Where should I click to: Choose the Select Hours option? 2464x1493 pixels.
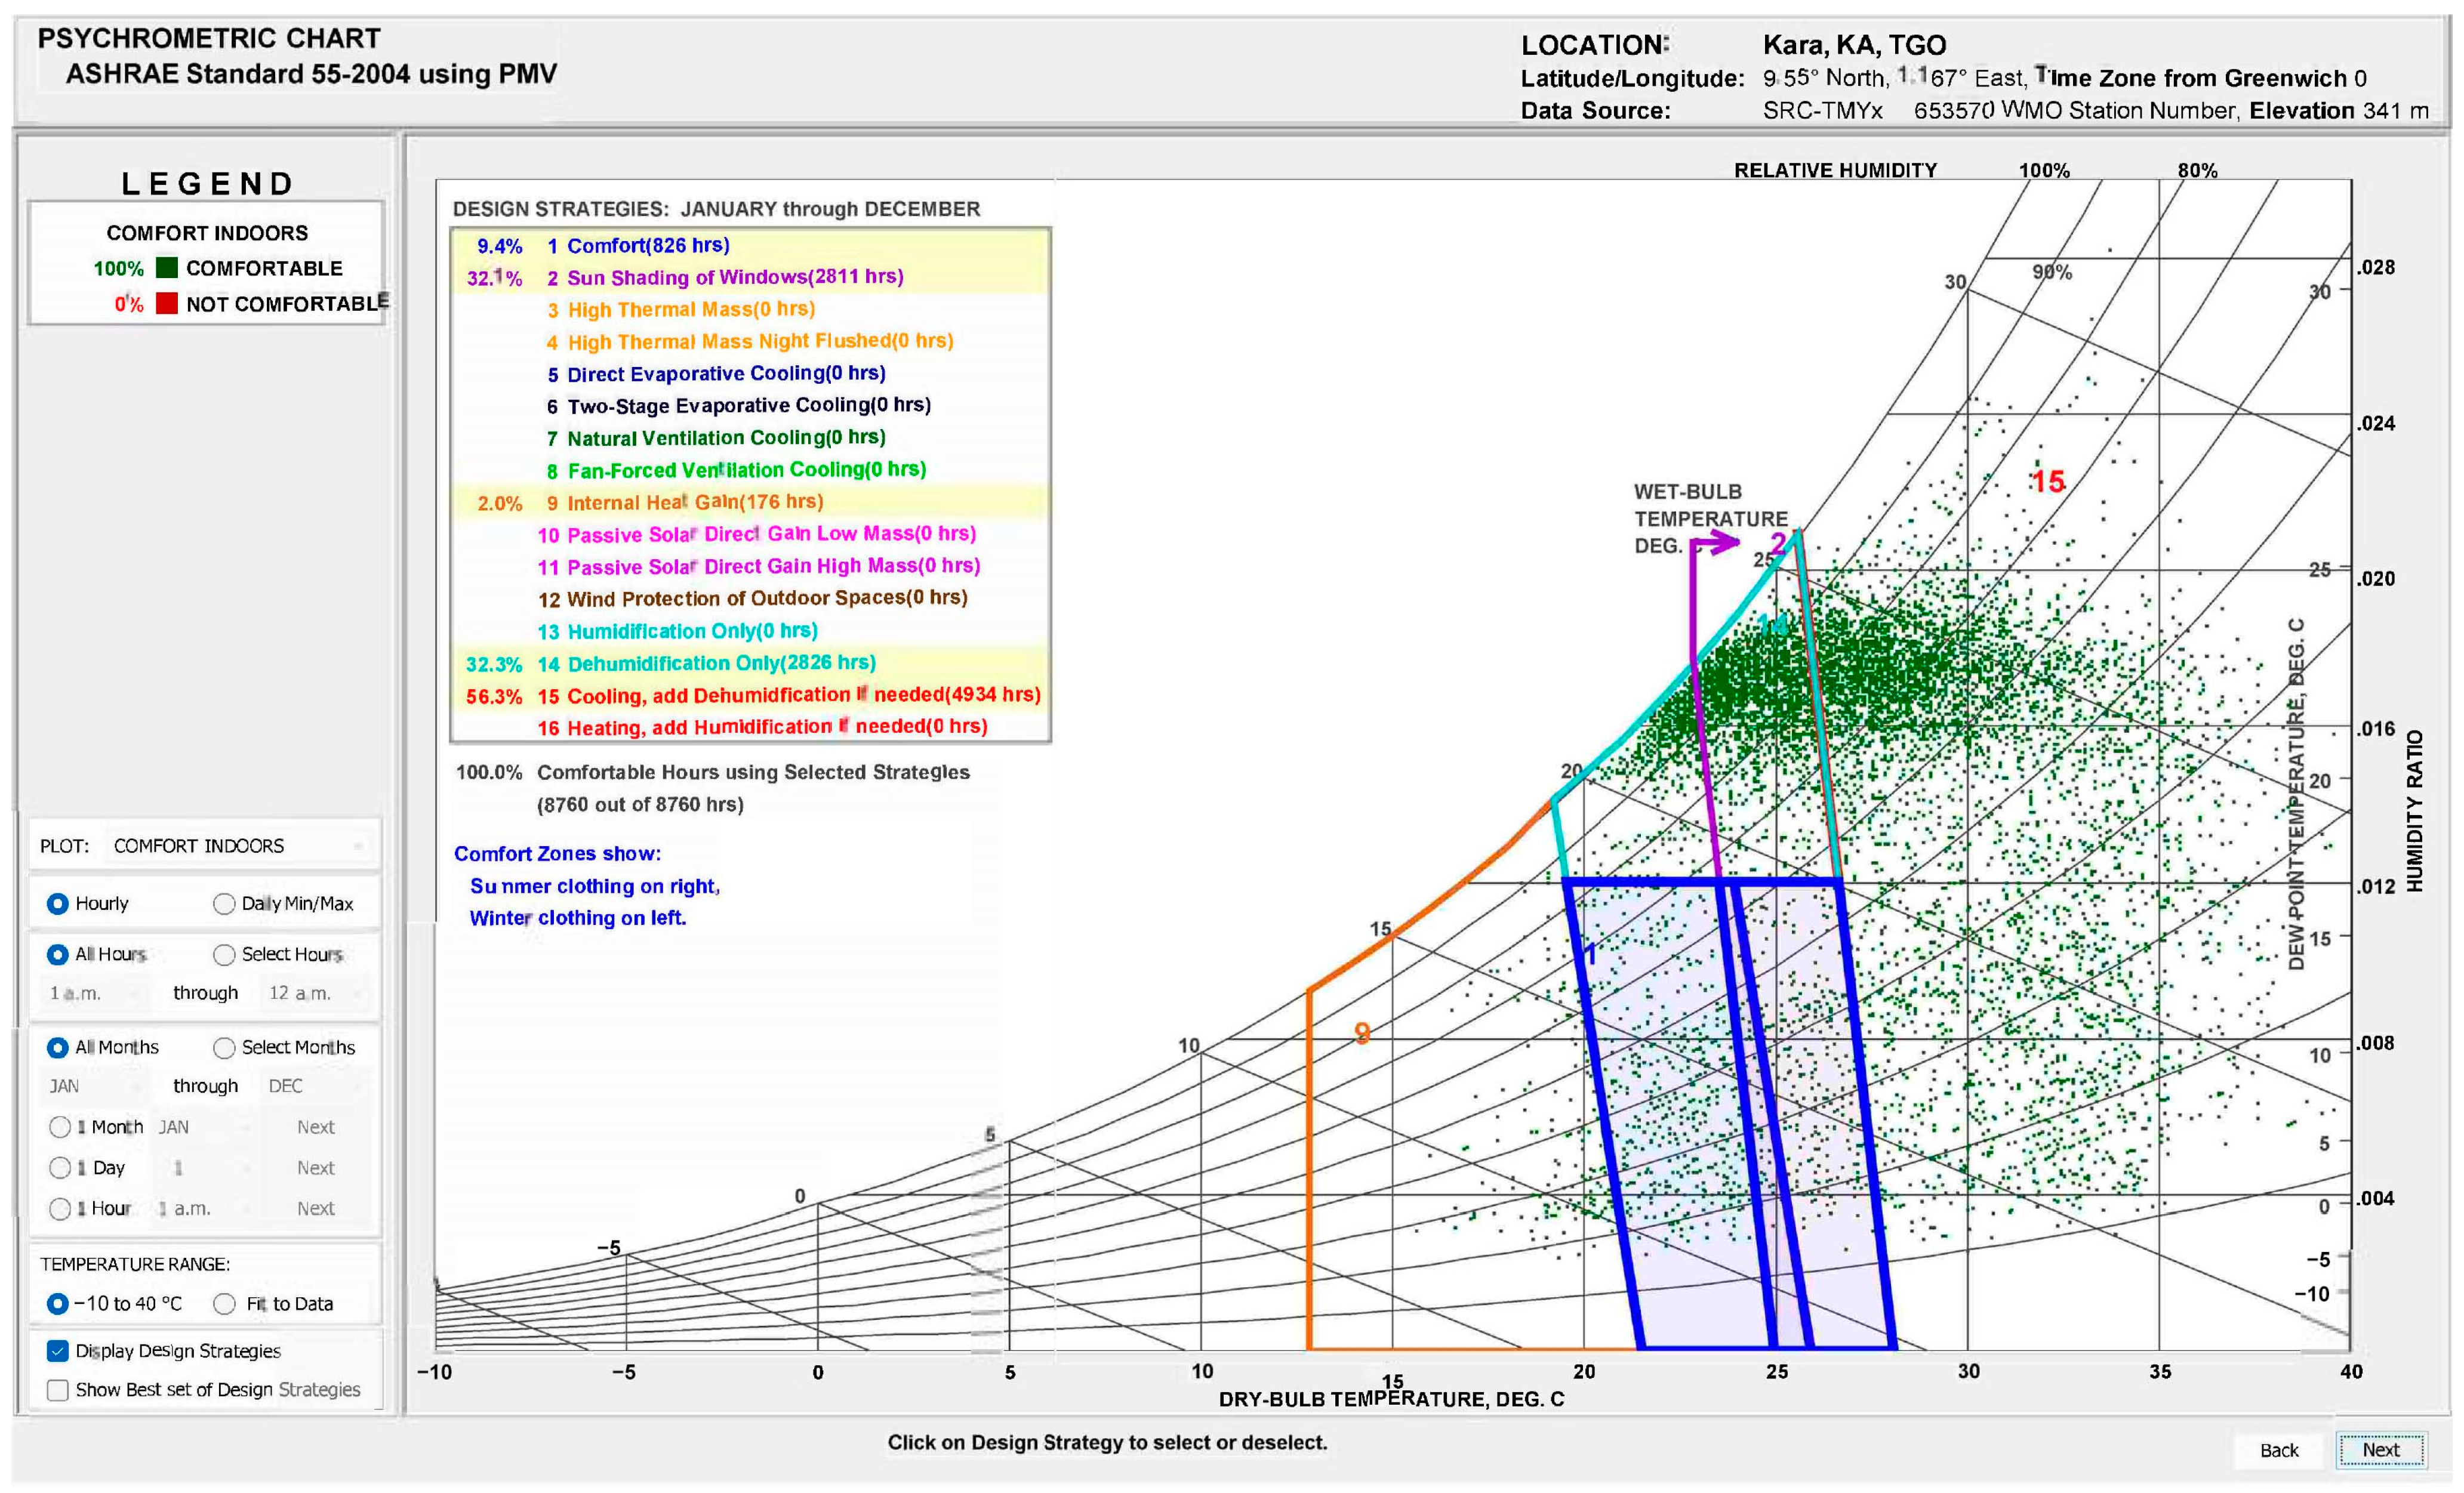(x=224, y=955)
